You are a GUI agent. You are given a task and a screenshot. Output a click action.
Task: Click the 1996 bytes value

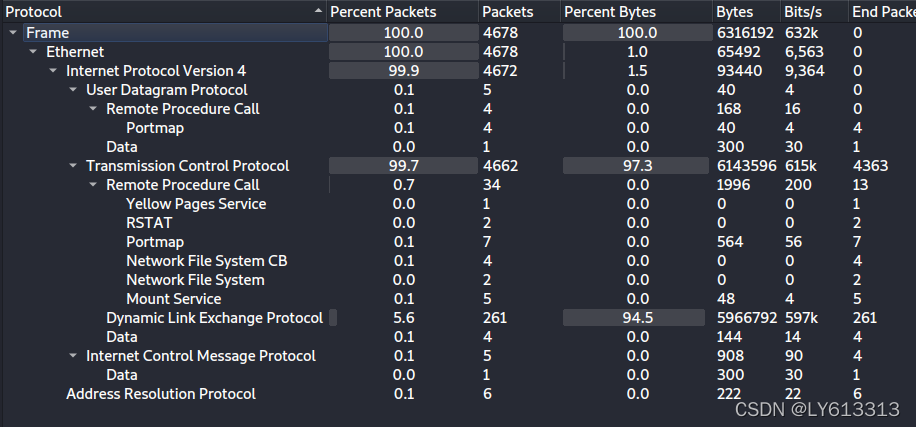click(x=733, y=185)
